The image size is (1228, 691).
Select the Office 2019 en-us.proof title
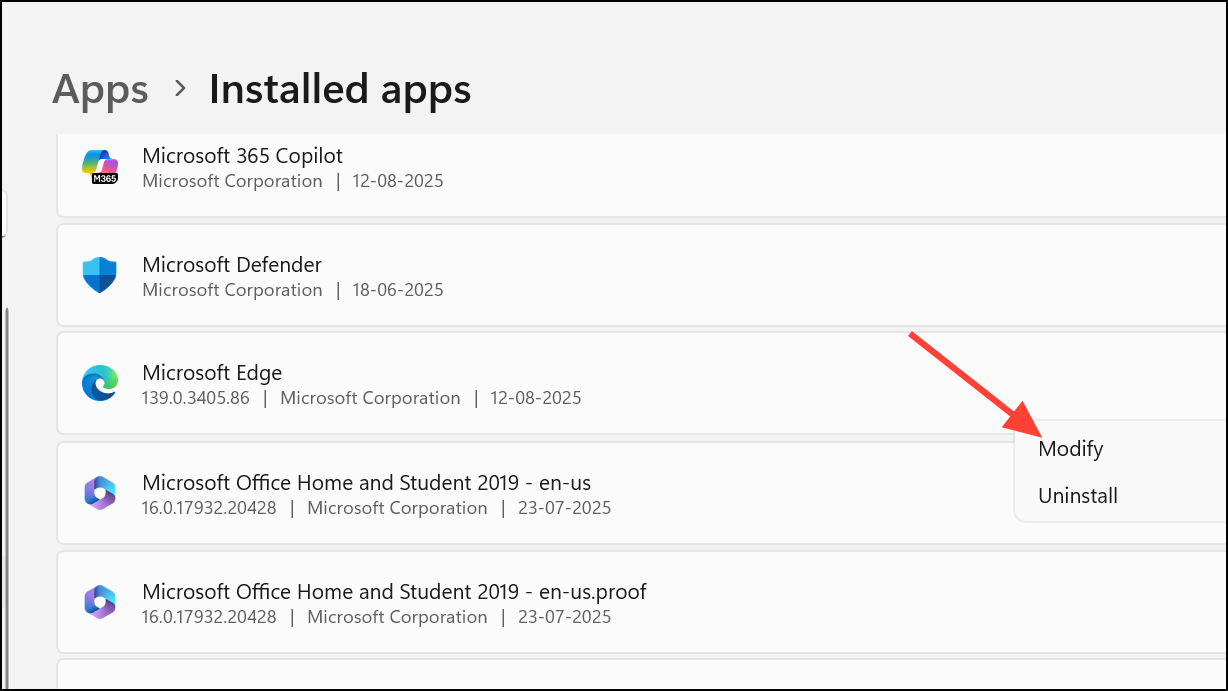click(394, 592)
